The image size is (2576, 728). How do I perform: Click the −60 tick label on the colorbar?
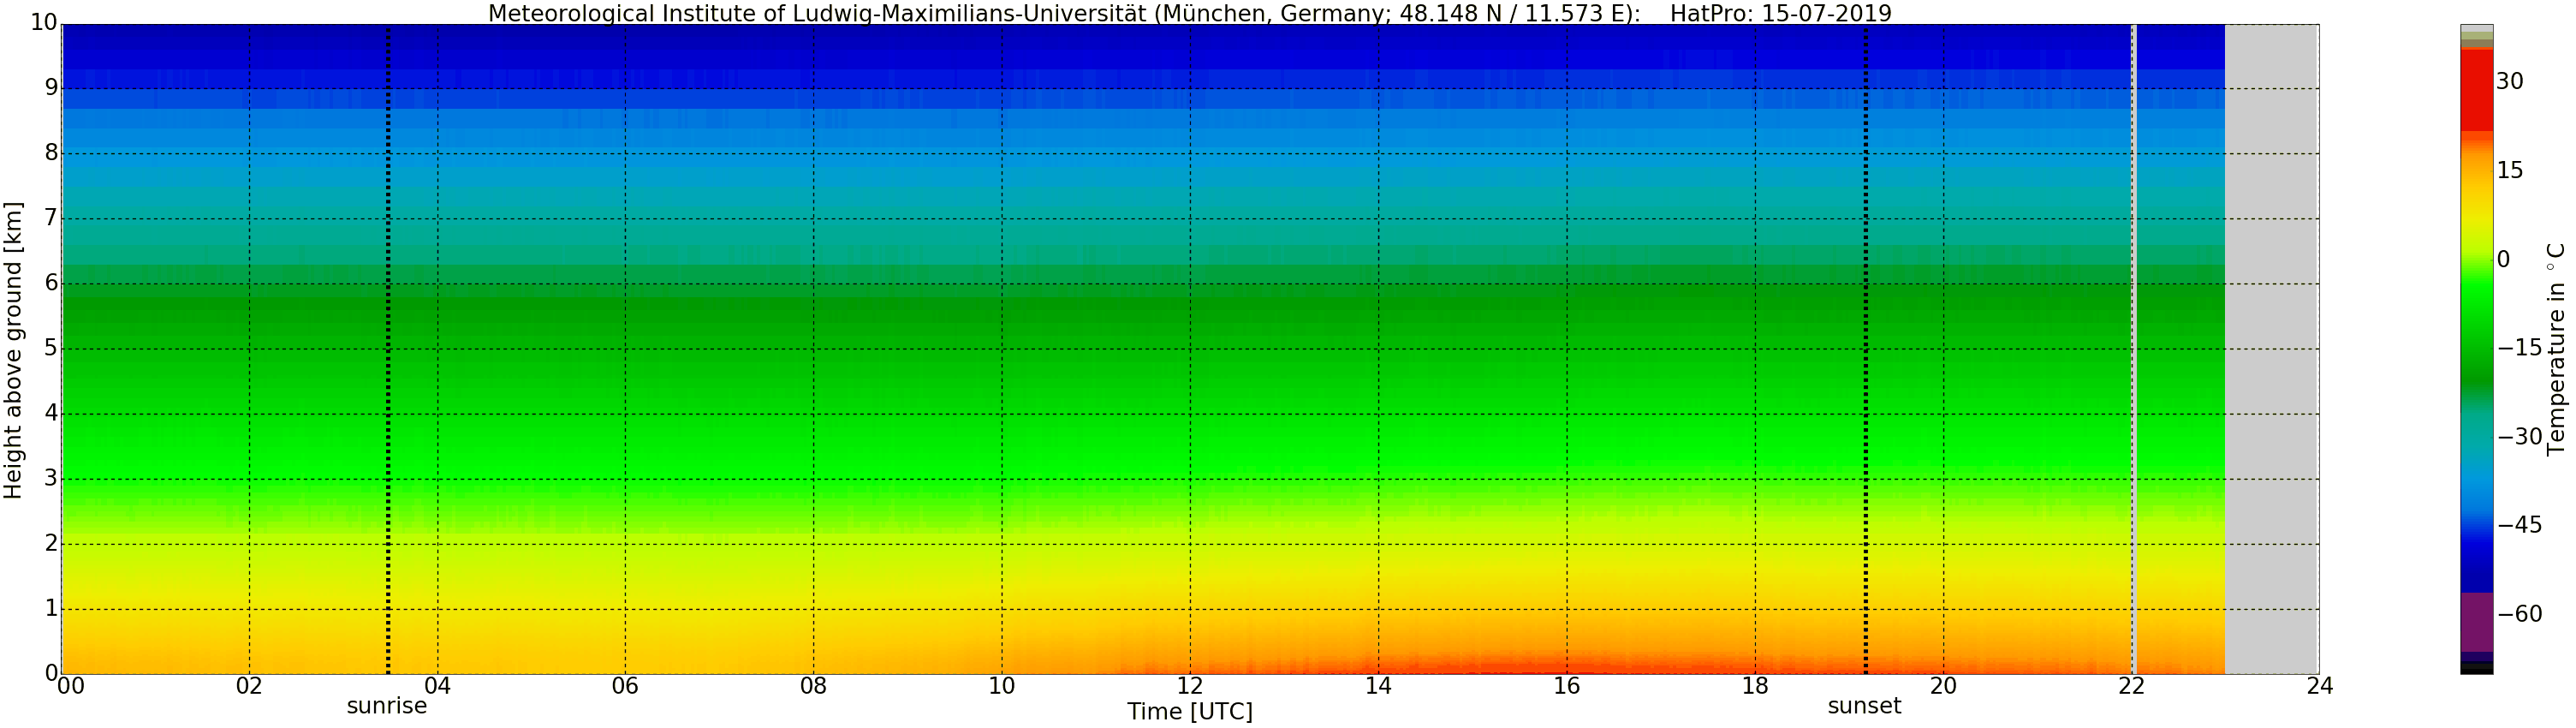[x=2519, y=614]
